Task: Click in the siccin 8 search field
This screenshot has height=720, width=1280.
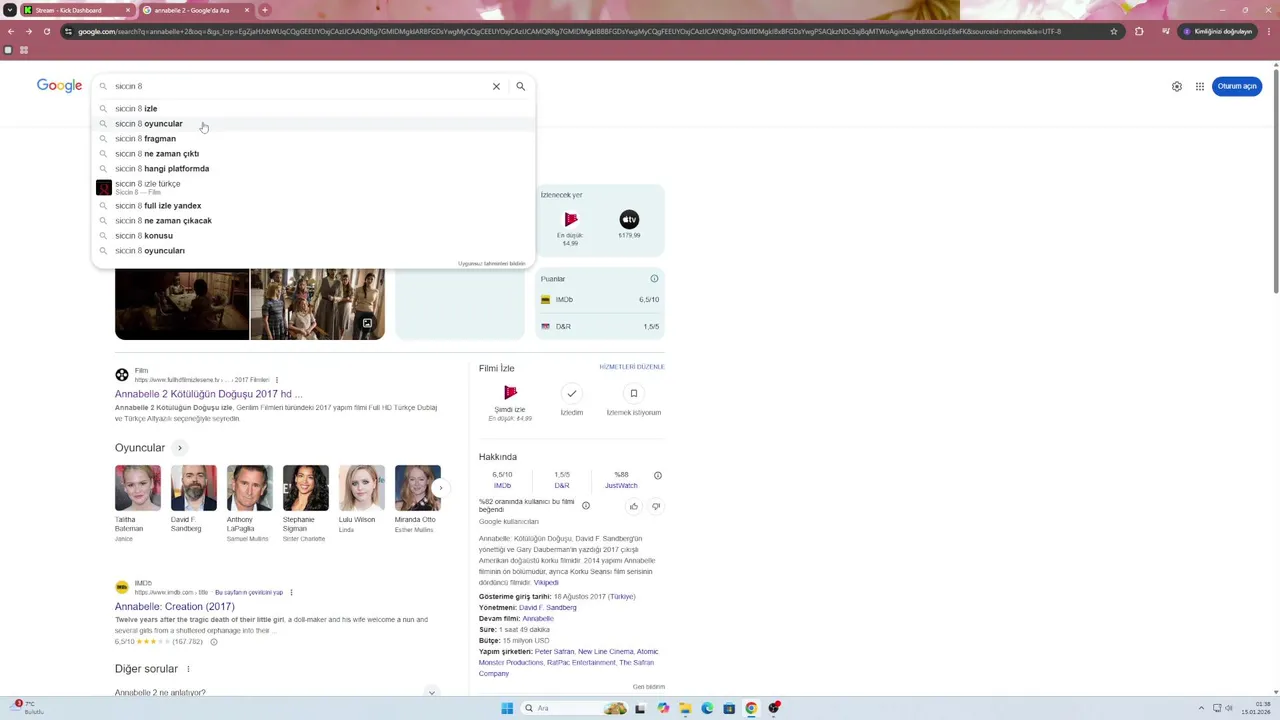Action: (x=300, y=86)
